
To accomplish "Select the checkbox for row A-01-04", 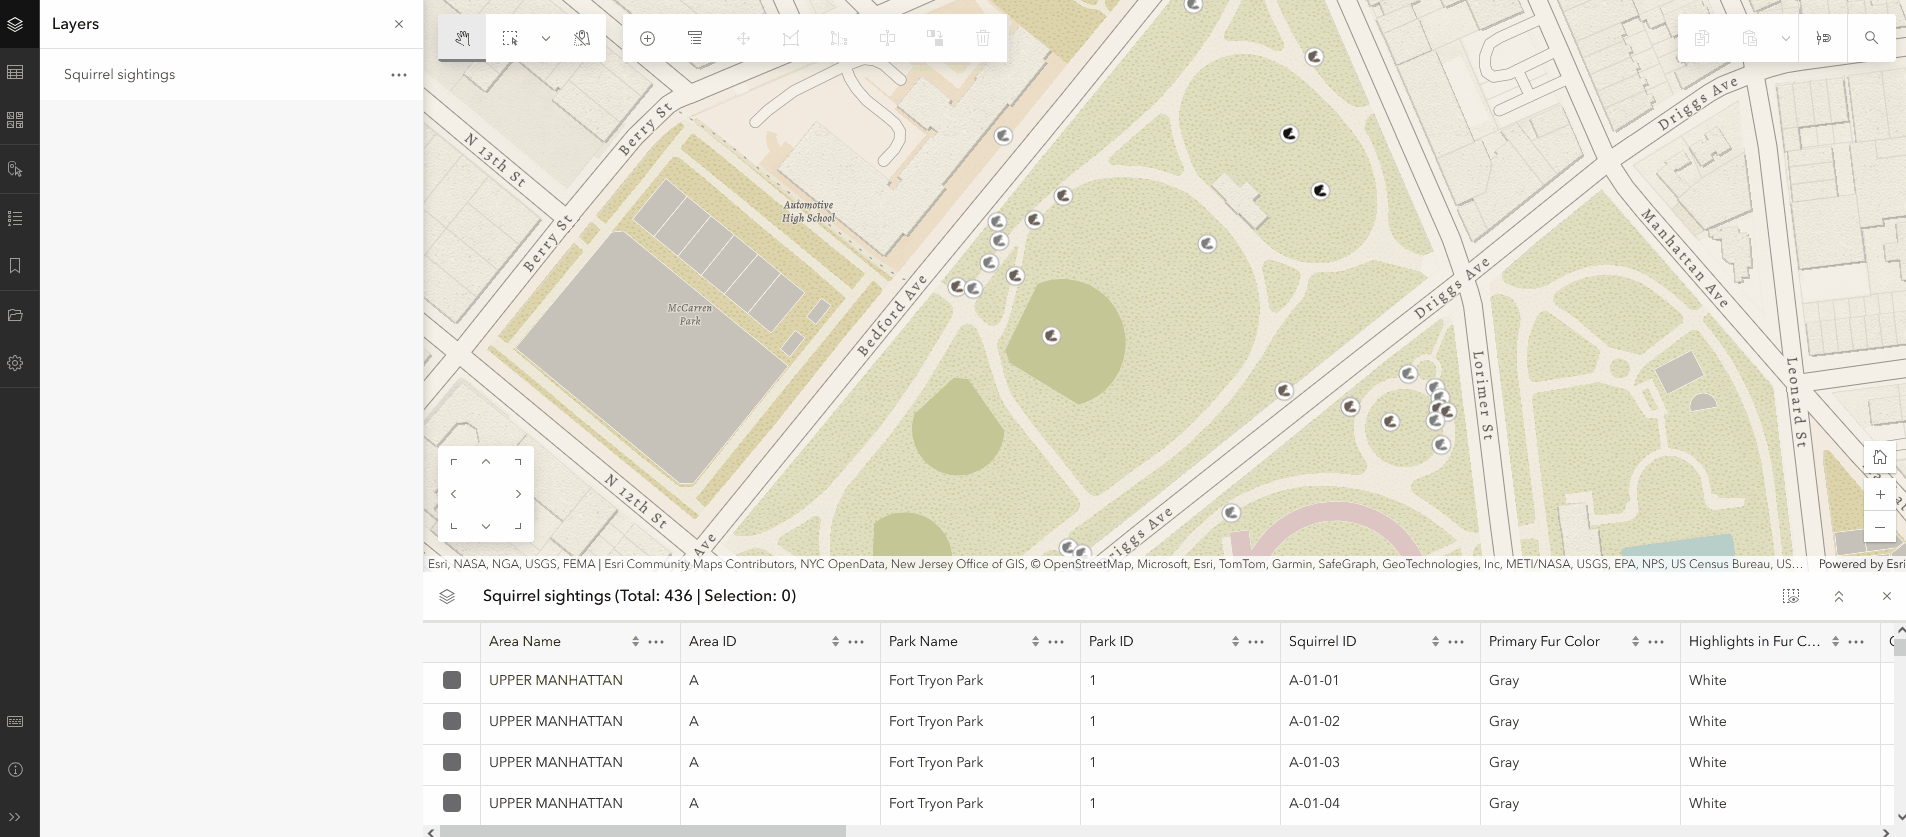I will click(x=452, y=803).
